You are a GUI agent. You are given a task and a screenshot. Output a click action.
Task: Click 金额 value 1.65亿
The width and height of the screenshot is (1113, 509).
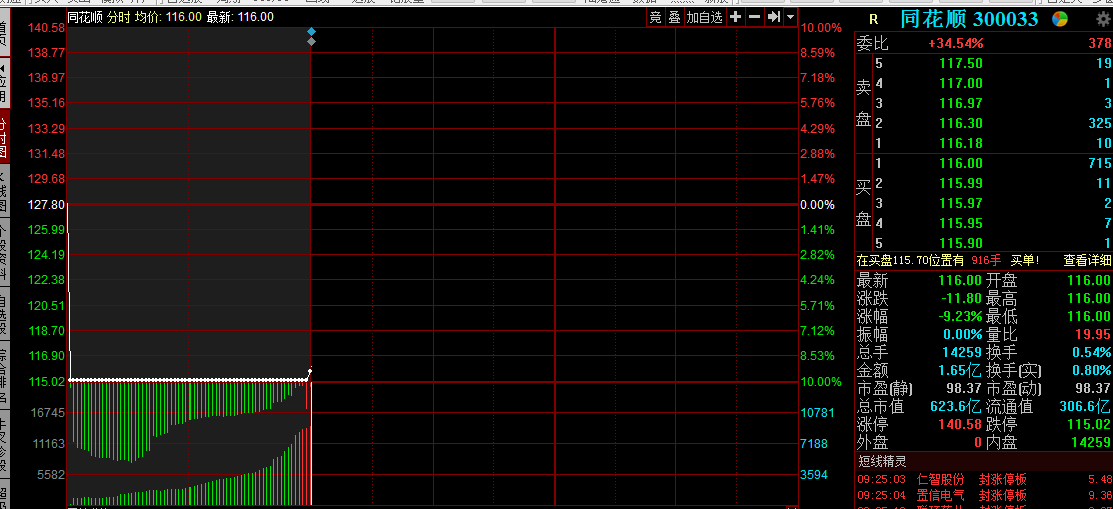pyautogui.click(x=960, y=371)
